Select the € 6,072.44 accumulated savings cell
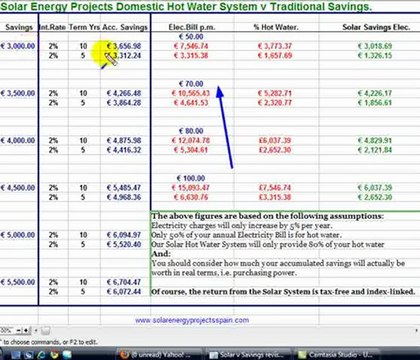The width and height of the screenshot is (420, 360). tap(124, 292)
